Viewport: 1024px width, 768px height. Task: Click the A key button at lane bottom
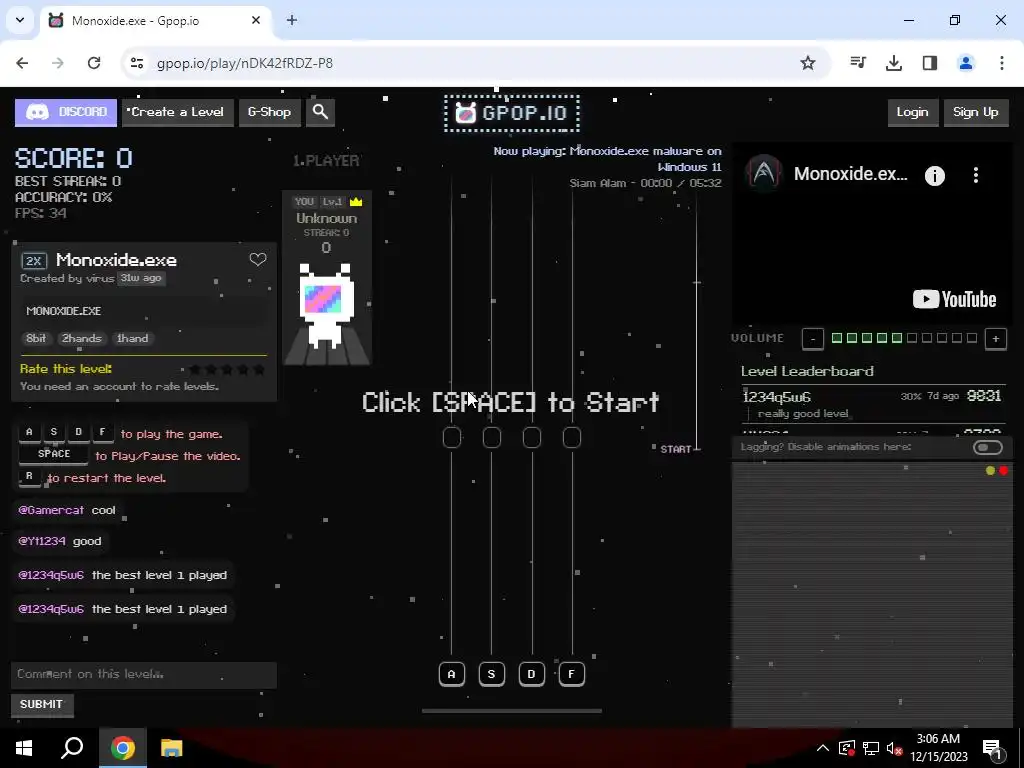point(452,674)
